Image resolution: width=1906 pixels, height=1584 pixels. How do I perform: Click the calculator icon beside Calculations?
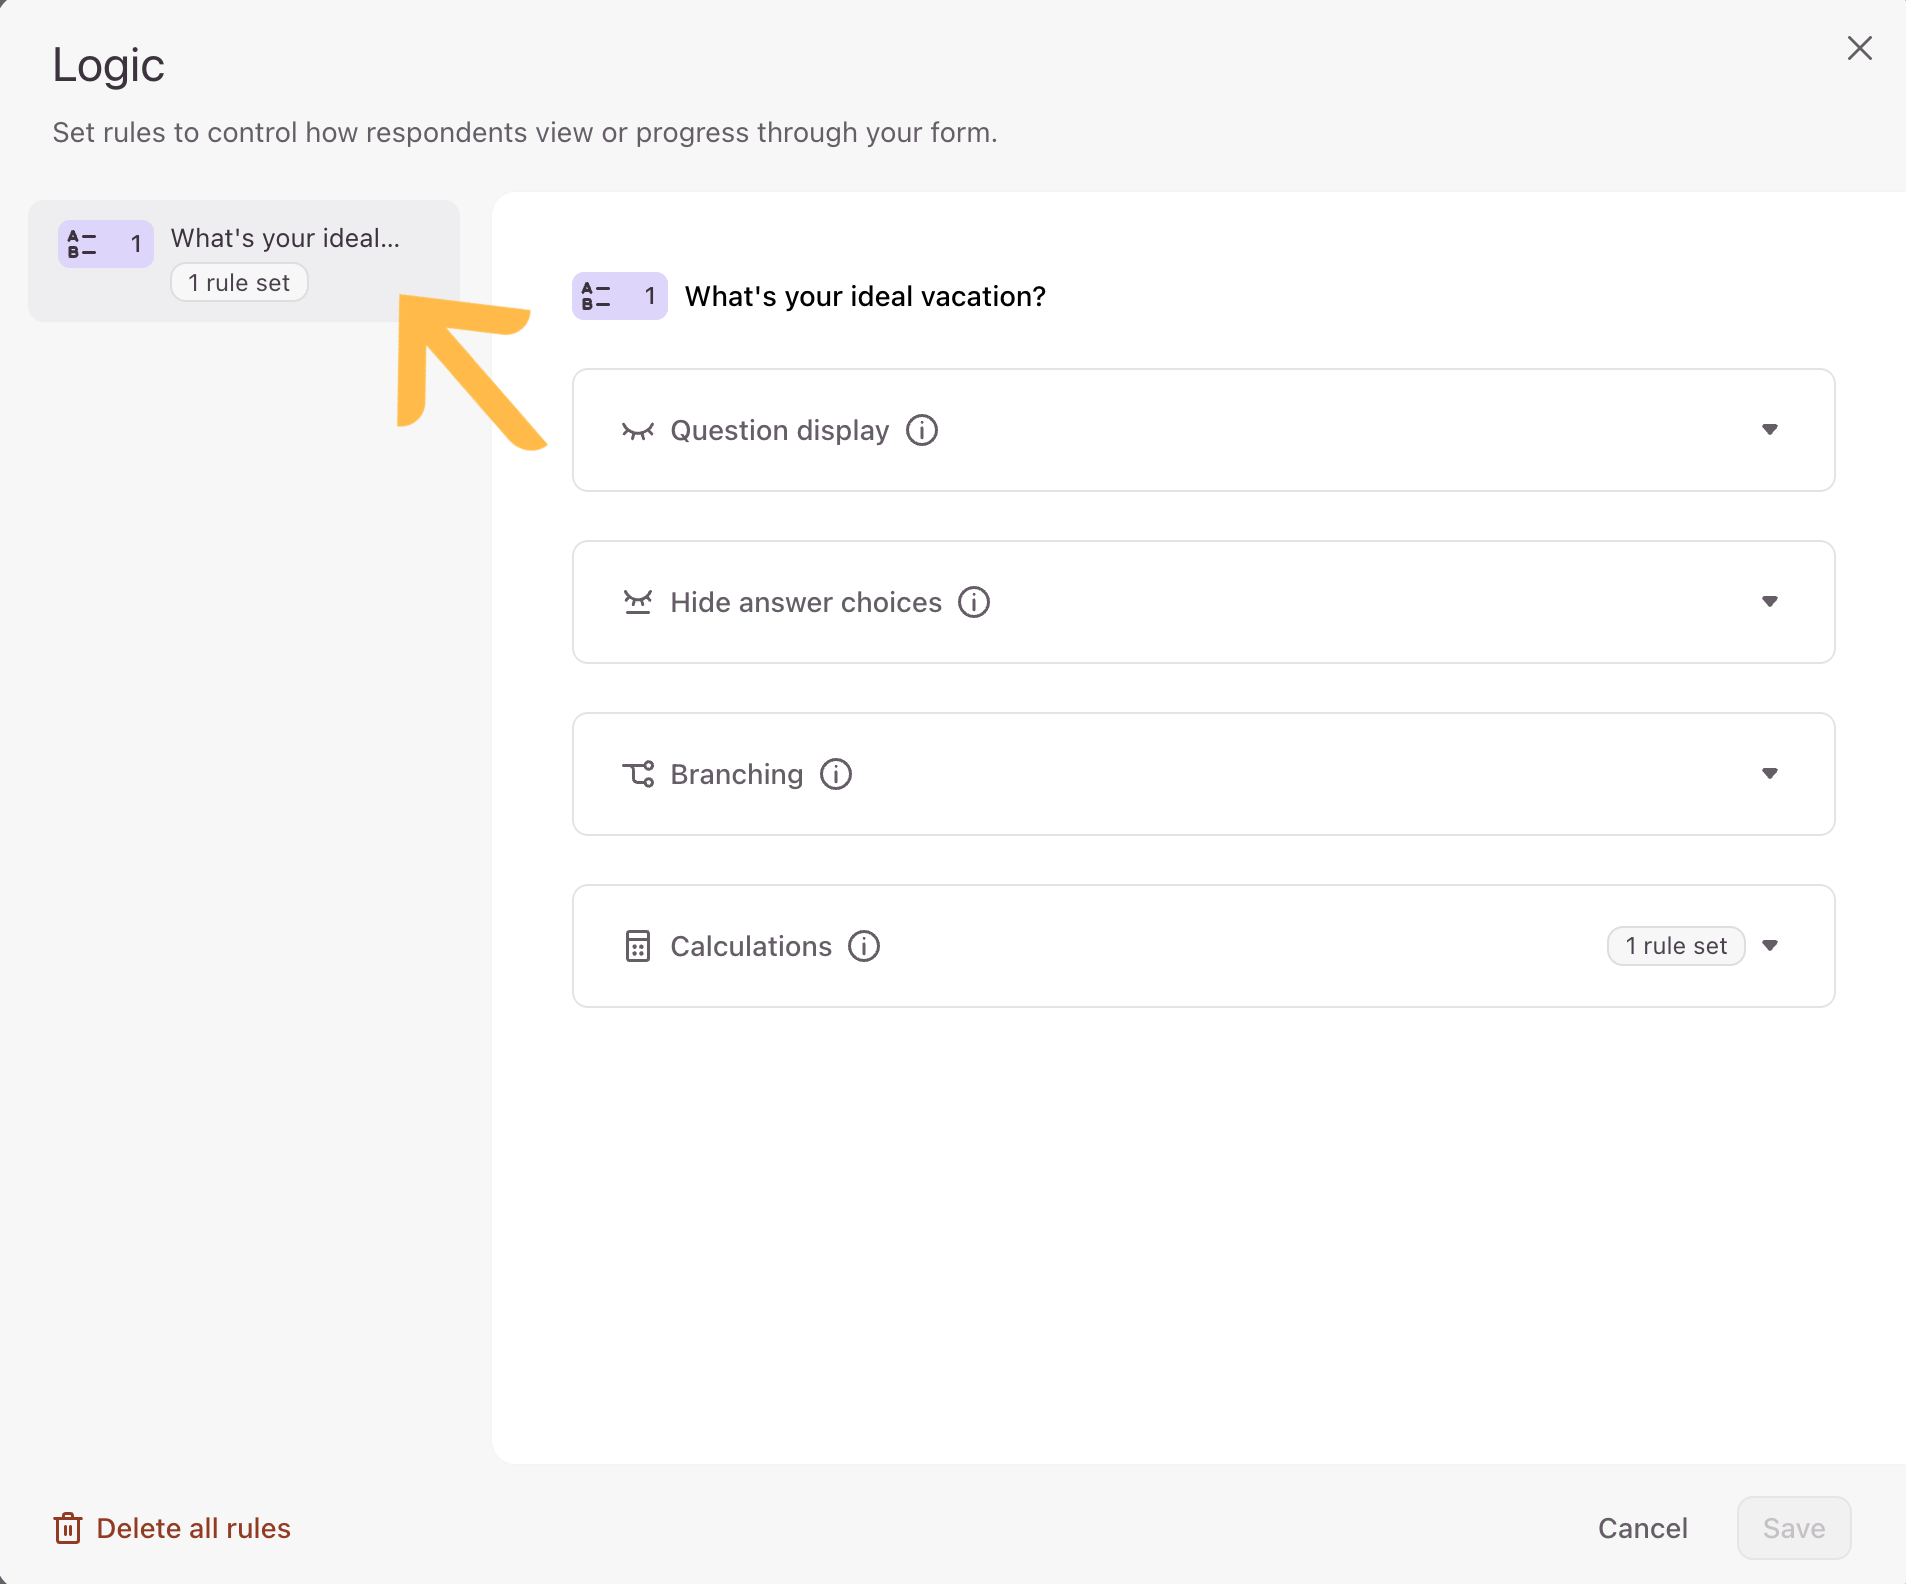tap(637, 946)
